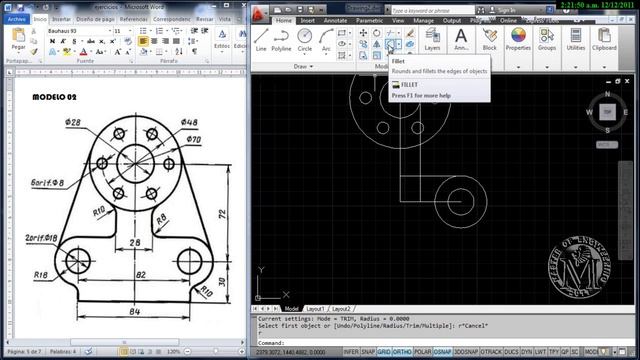Open the Utilities calculator panel
The width and height of the screenshot is (640, 360).
tap(576, 40)
